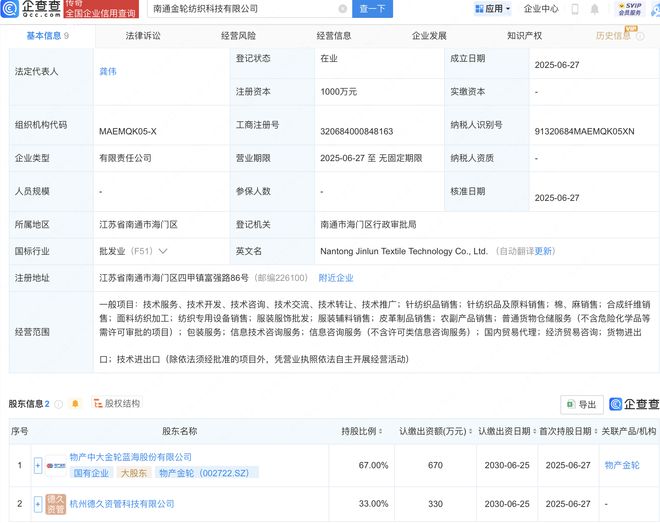Click 更新 next to the English name
This screenshot has width=660, height=523.
click(543, 251)
